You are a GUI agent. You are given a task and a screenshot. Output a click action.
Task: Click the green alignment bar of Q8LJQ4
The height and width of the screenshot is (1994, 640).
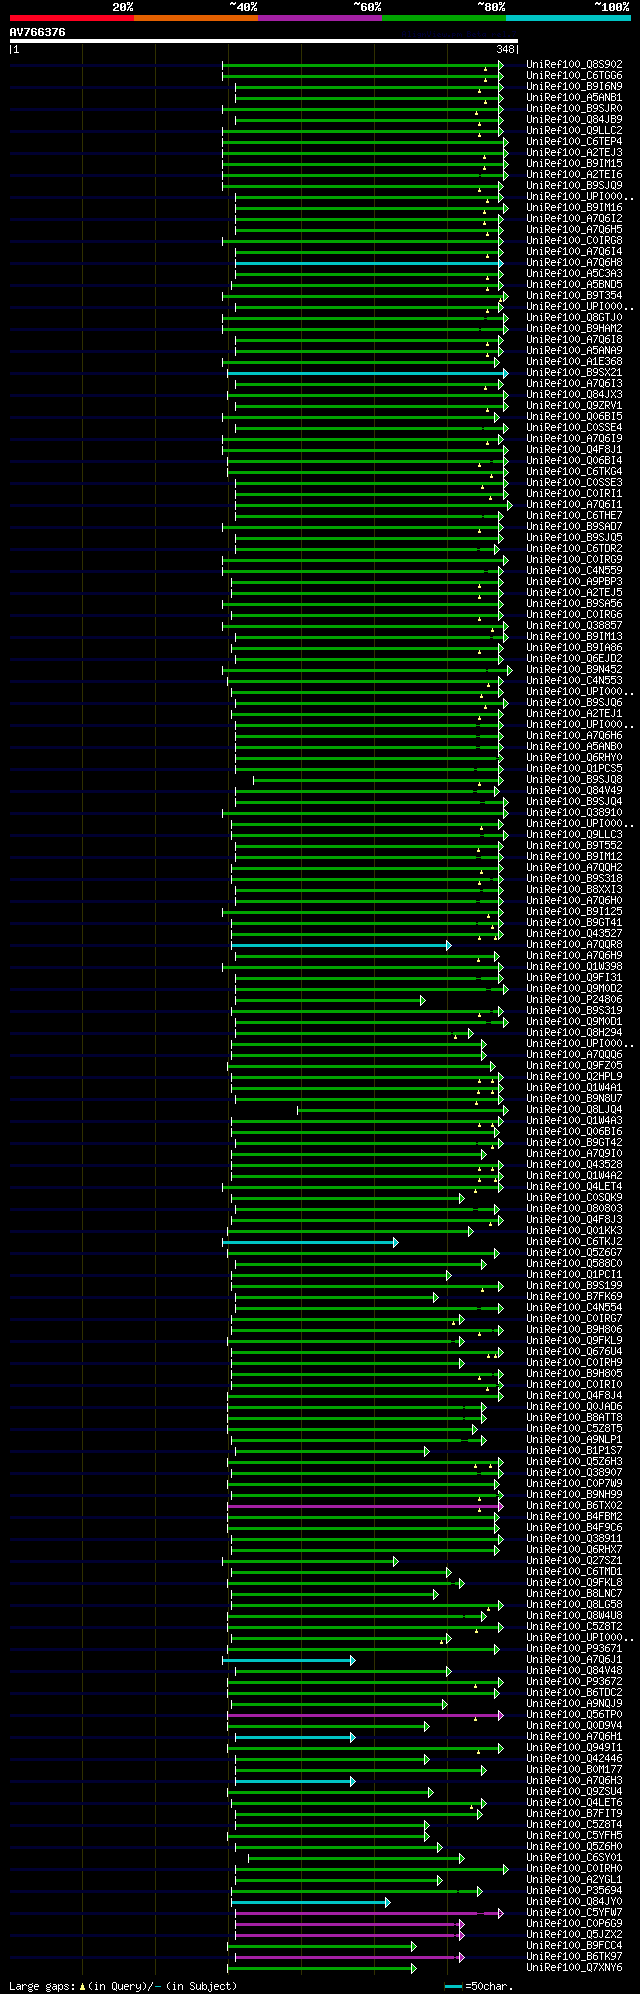[403, 1109]
